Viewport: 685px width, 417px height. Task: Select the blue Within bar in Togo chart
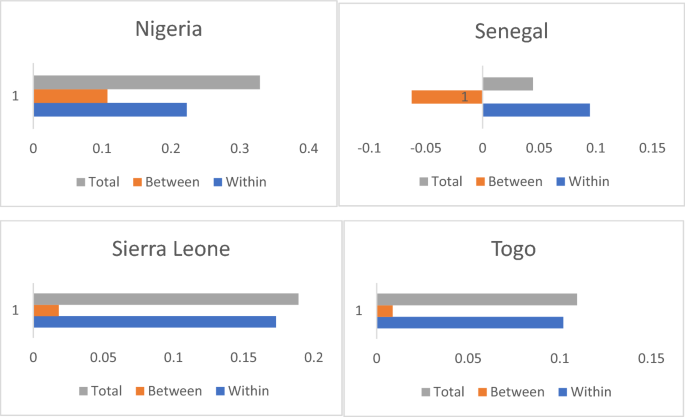[470, 322]
